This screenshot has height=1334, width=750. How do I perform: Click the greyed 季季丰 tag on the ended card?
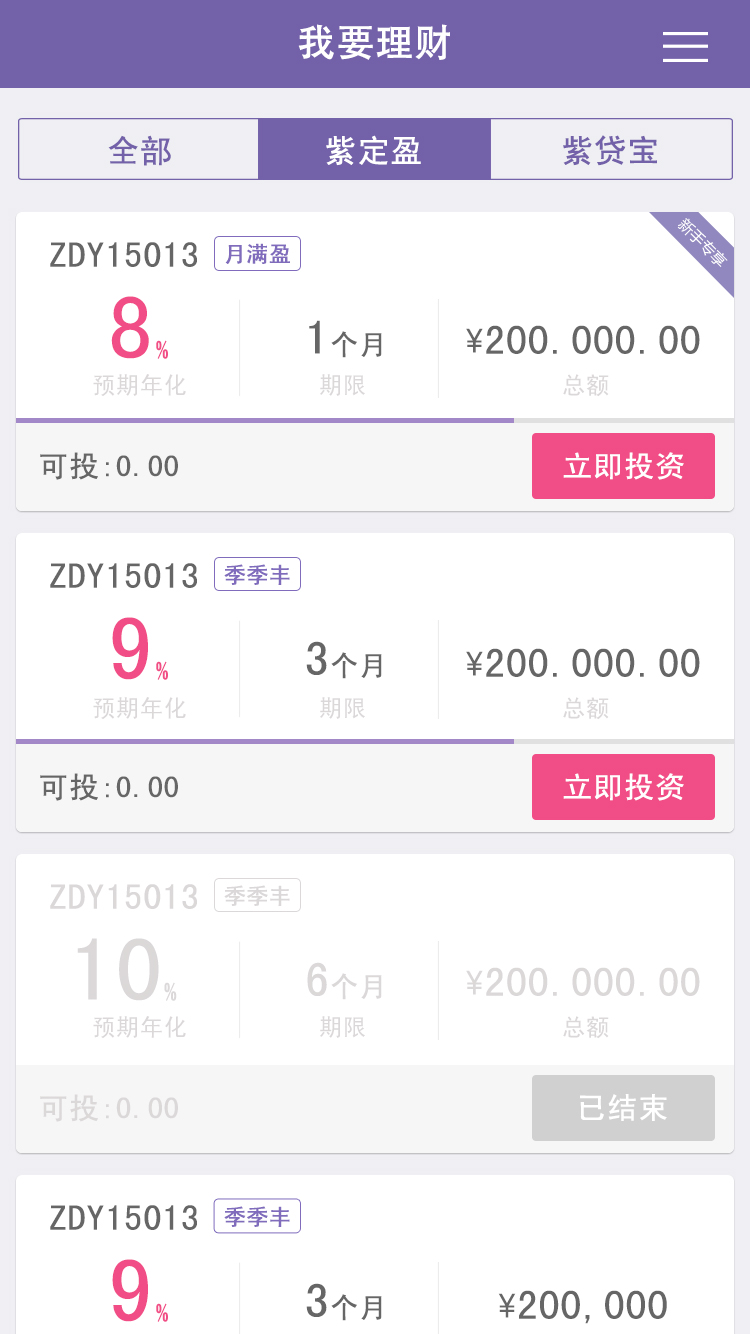[x=257, y=896]
